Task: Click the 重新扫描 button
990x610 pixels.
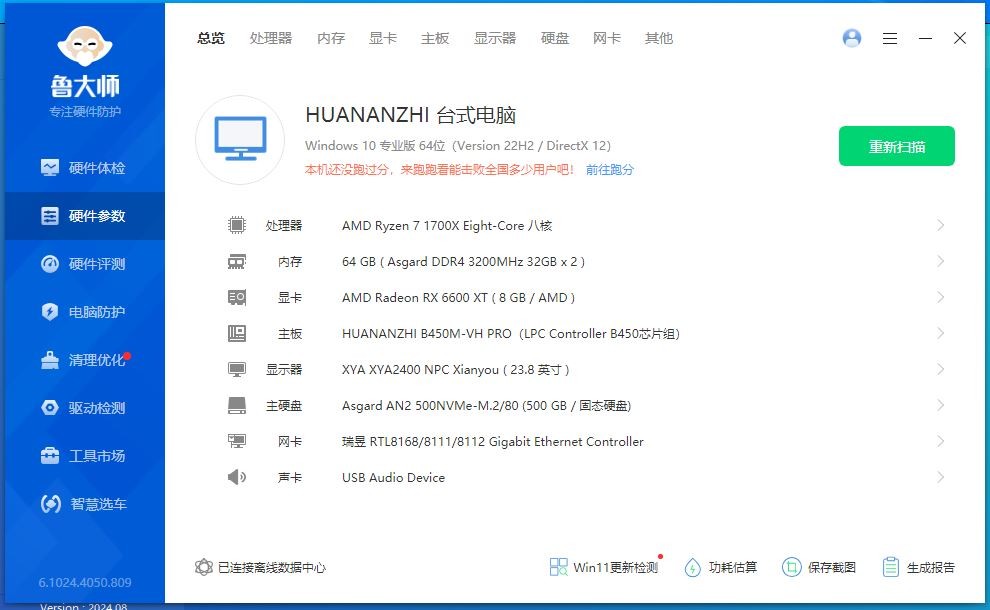Action: point(897,146)
